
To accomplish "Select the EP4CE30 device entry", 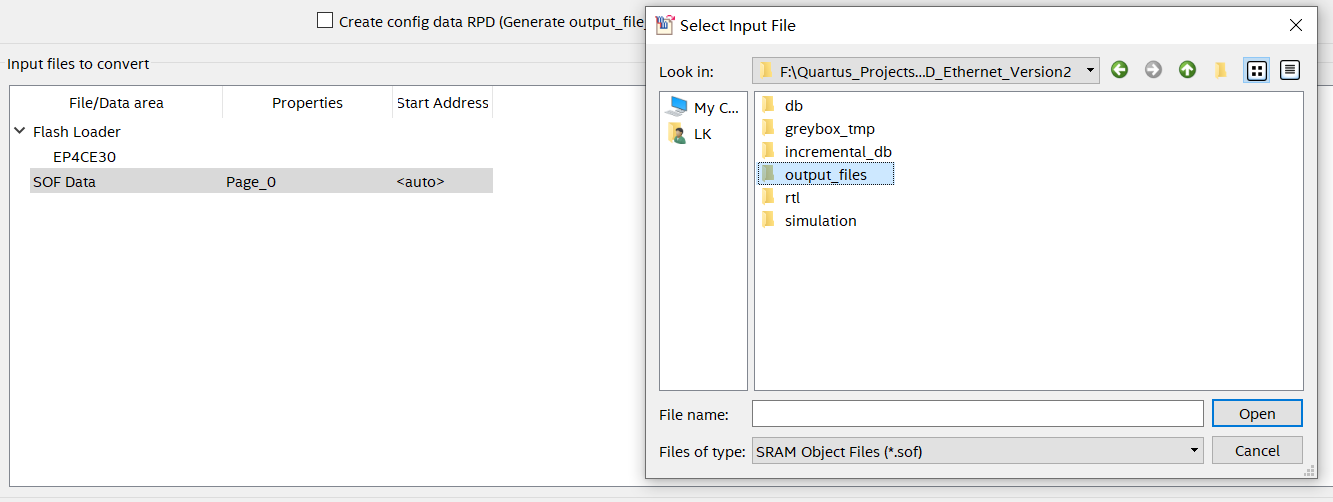I will pyautogui.click(x=84, y=157).
